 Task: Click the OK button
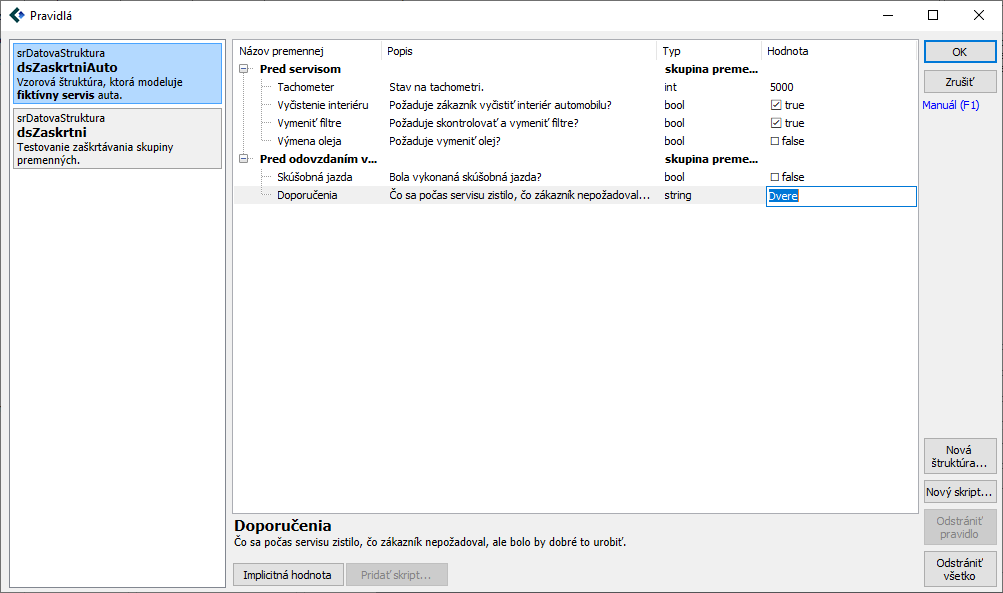pyautogui.click(x=959, y=52)
